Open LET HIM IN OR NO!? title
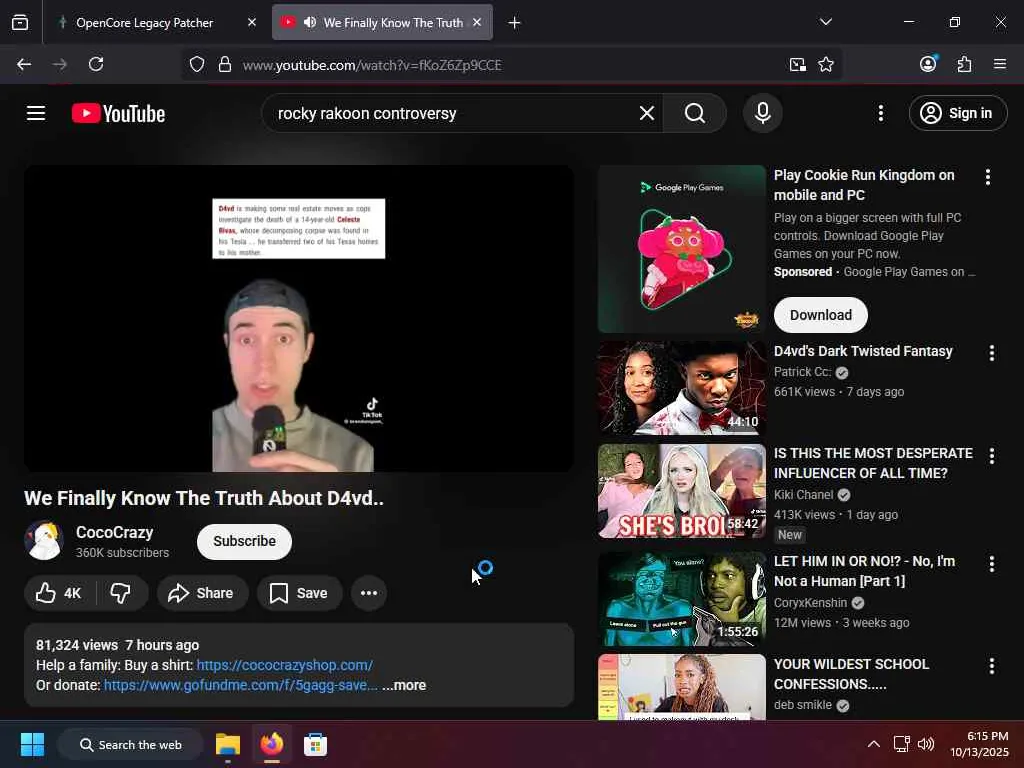1024x768 pixels. point(865,571)
